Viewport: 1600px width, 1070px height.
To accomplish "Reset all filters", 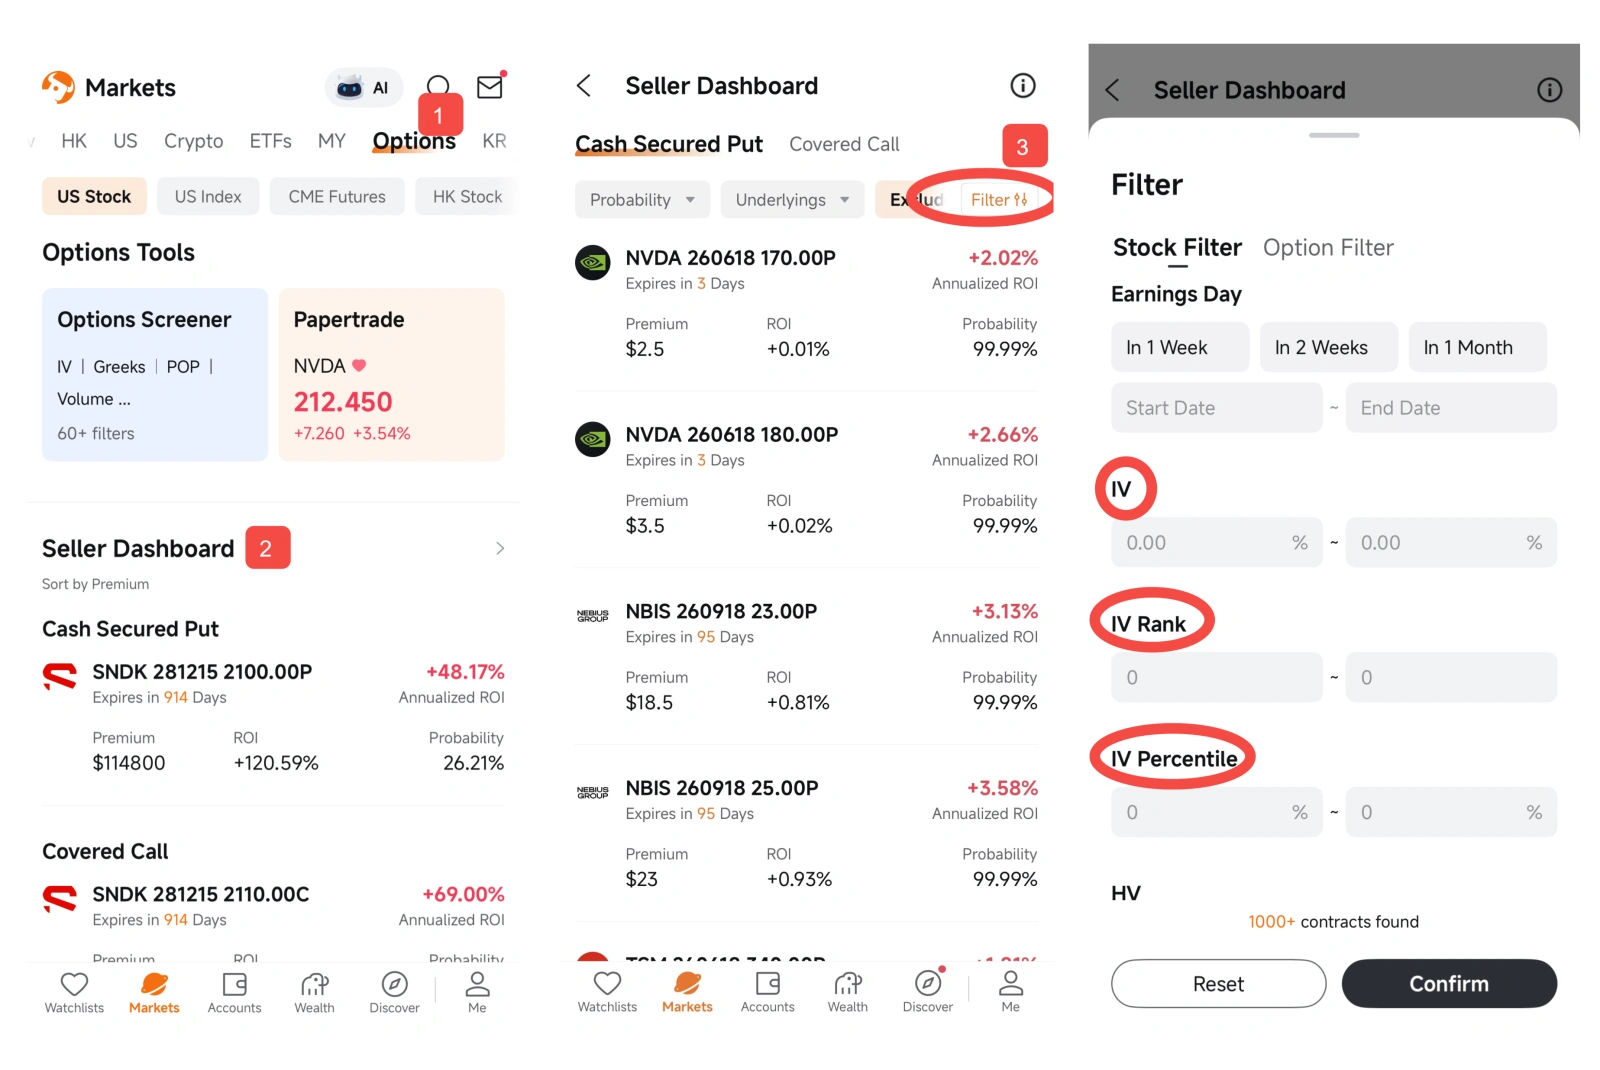I will (x=1218, y=984).
